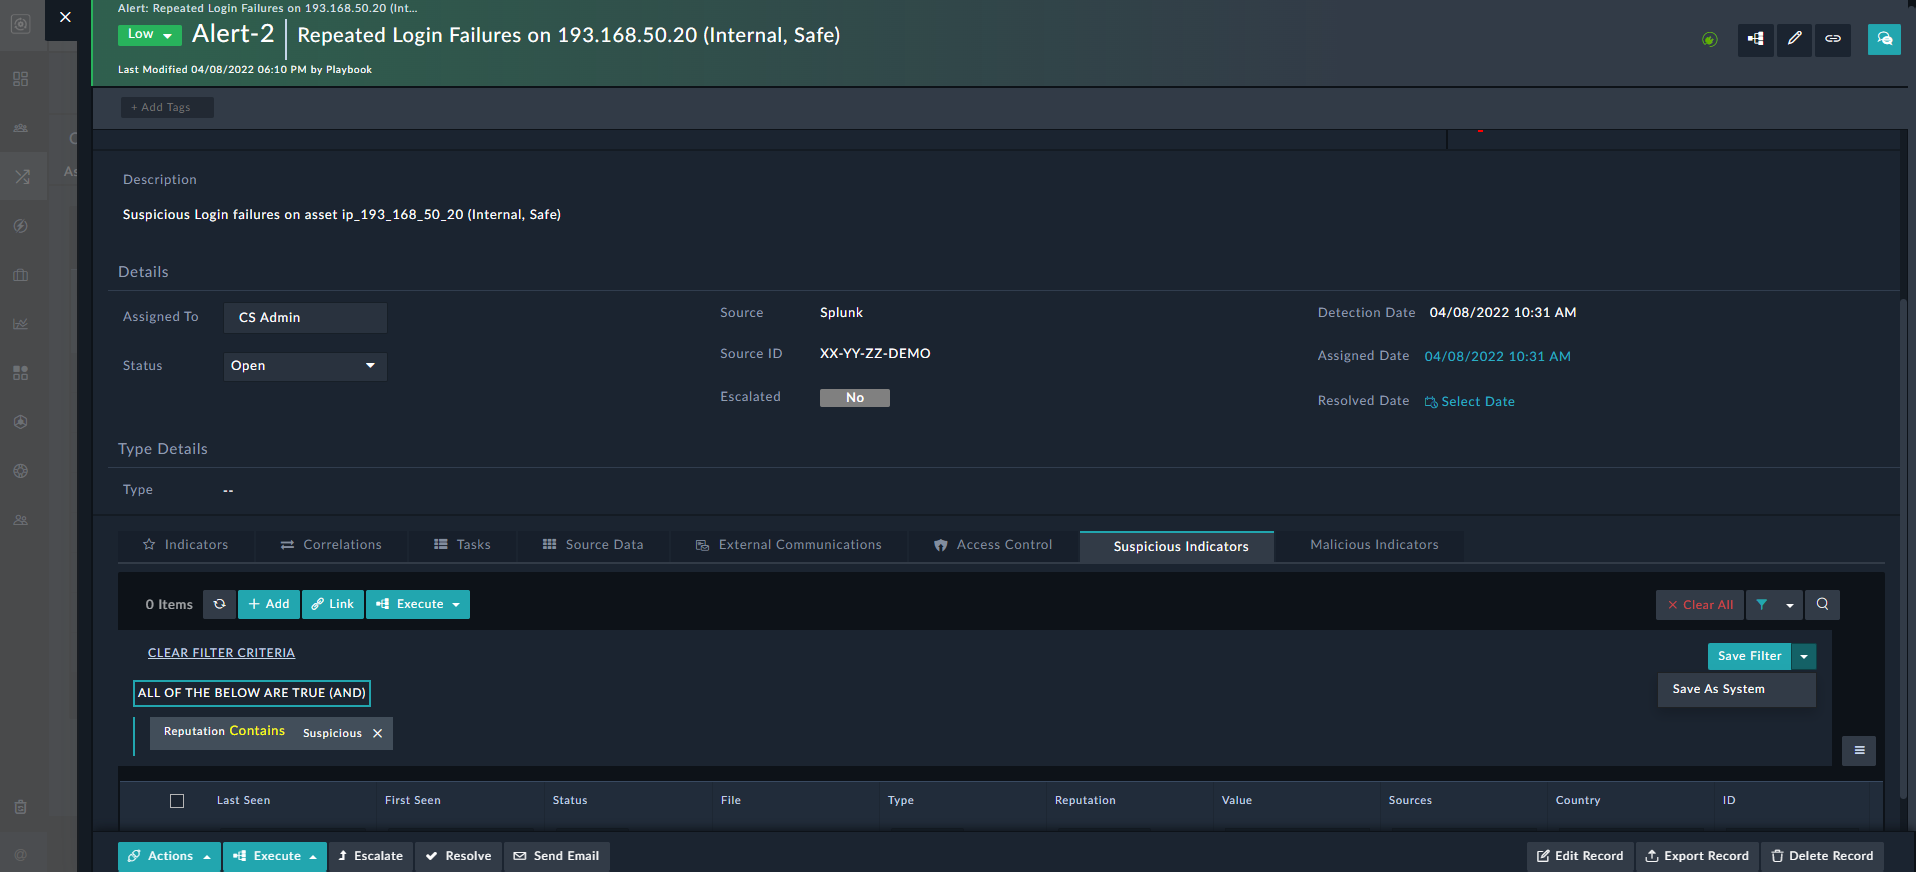The image size is (1916, 872).
Task: Open the Access Control tab
Action: [993, 545]
